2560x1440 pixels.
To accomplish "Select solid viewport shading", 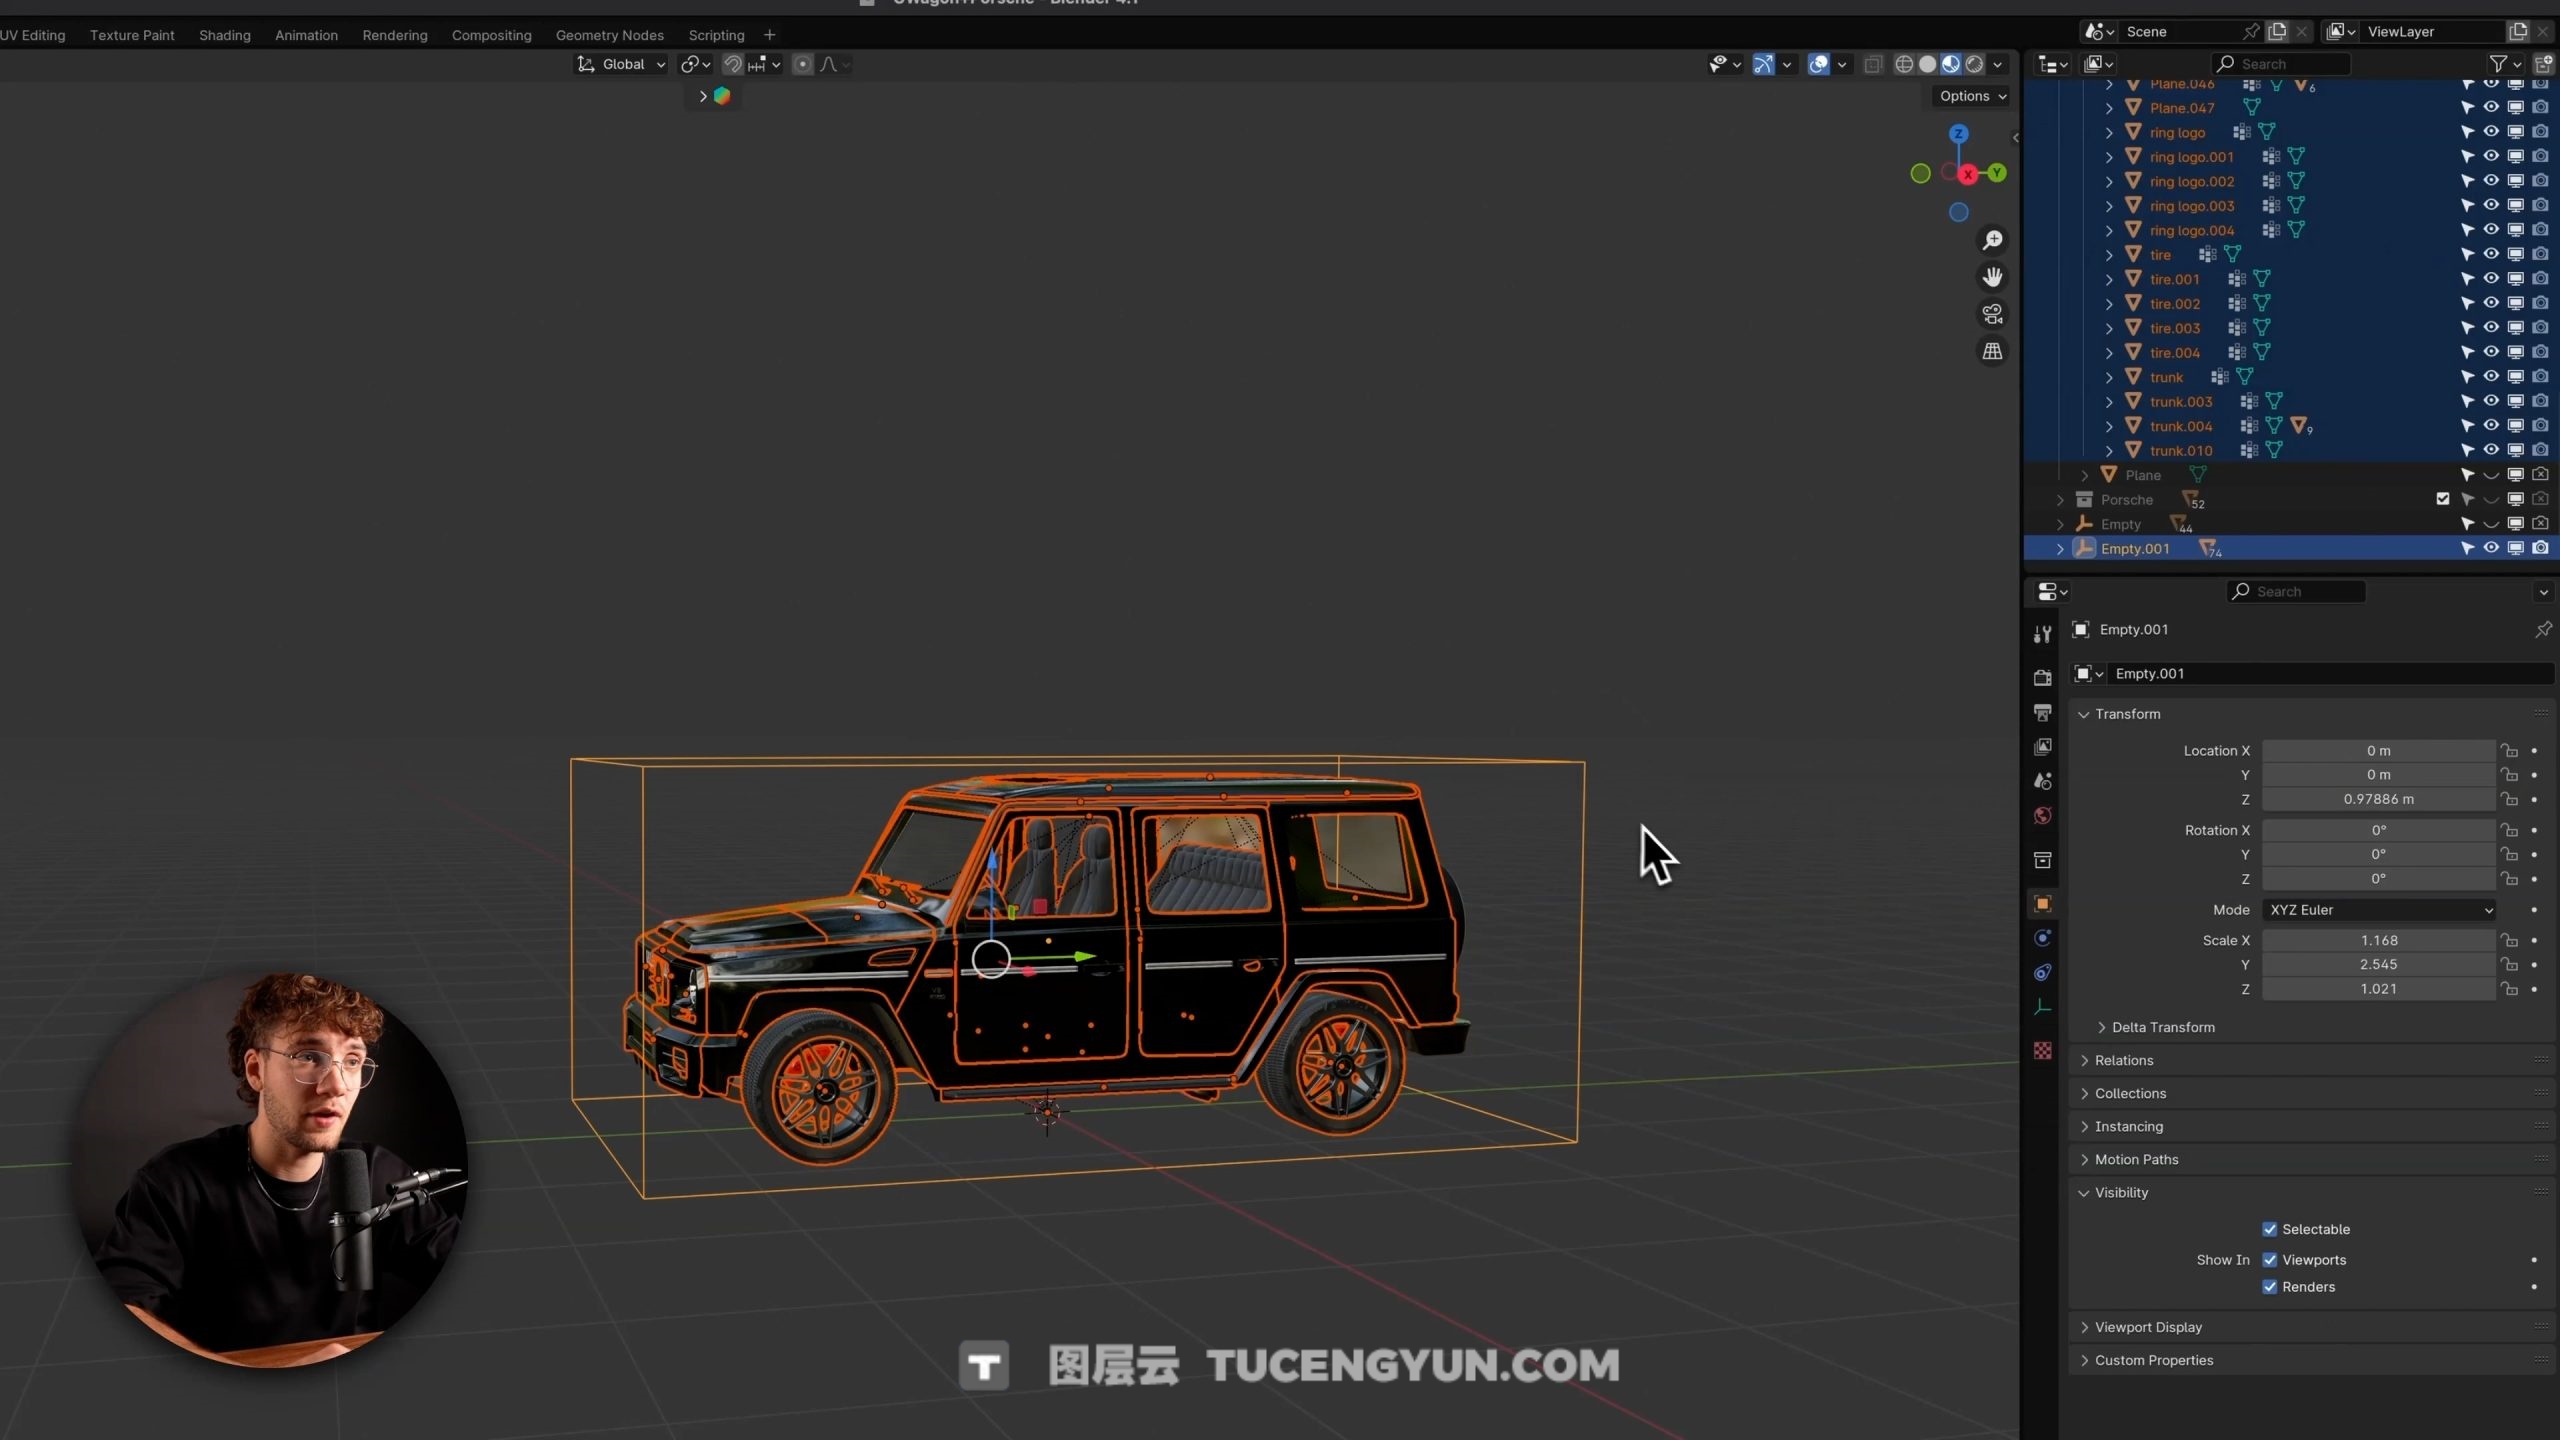I will click(x=1927, y=64).
